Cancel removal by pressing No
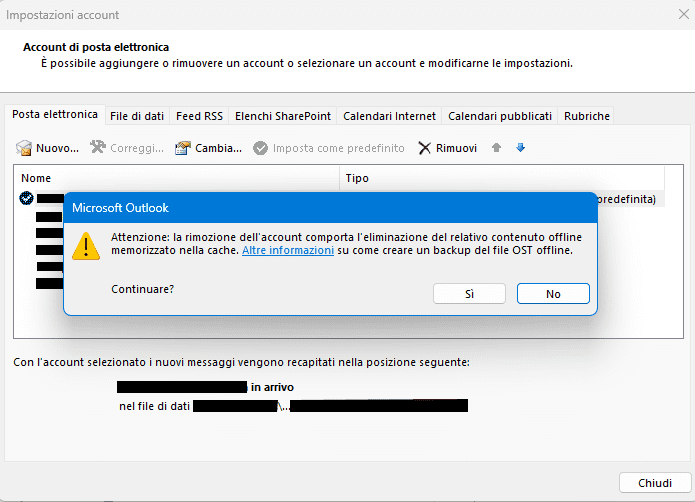 tap(553, 294)
